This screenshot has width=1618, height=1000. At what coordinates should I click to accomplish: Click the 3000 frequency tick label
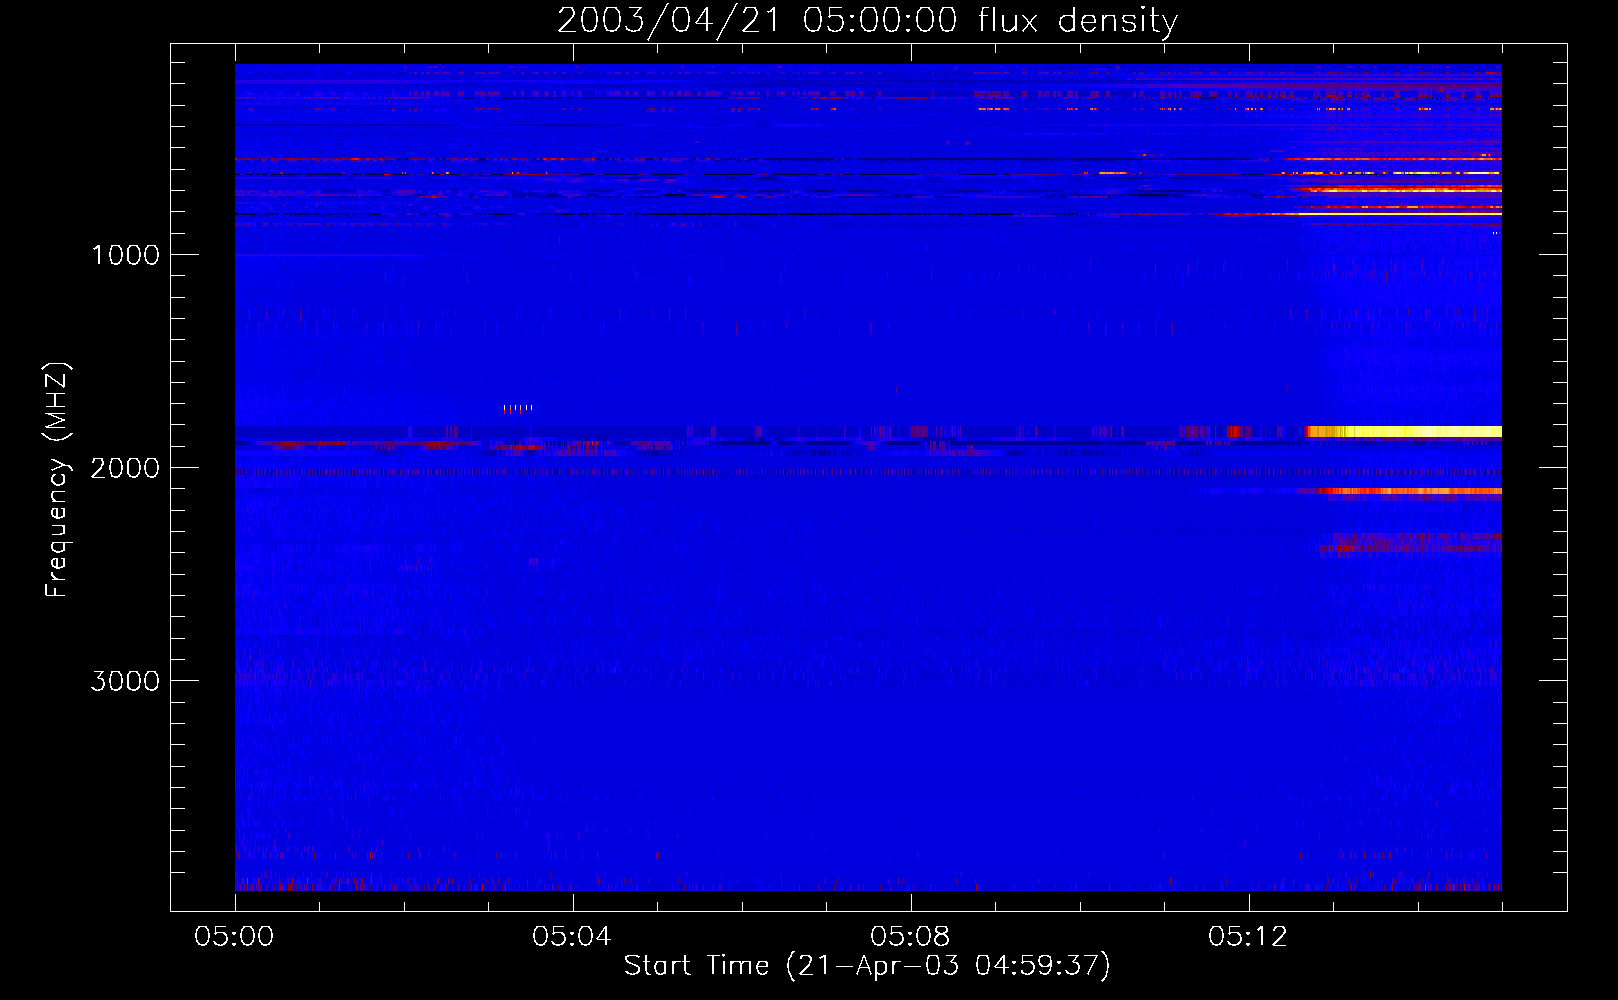(x=125, y=681)
